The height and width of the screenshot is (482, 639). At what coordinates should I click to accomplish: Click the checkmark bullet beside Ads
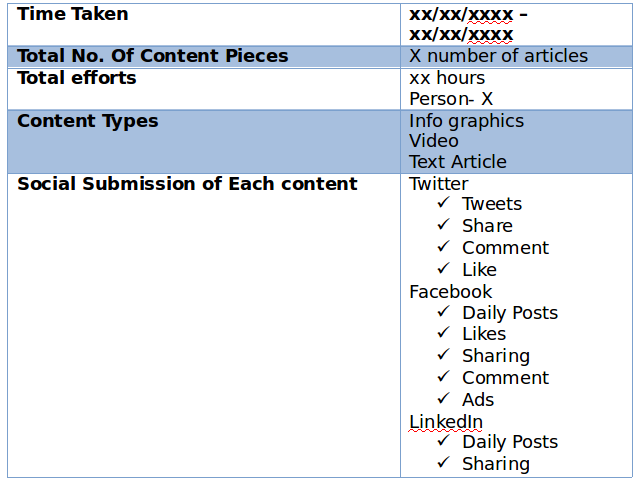pyautogui.click(x=443, y=400)
